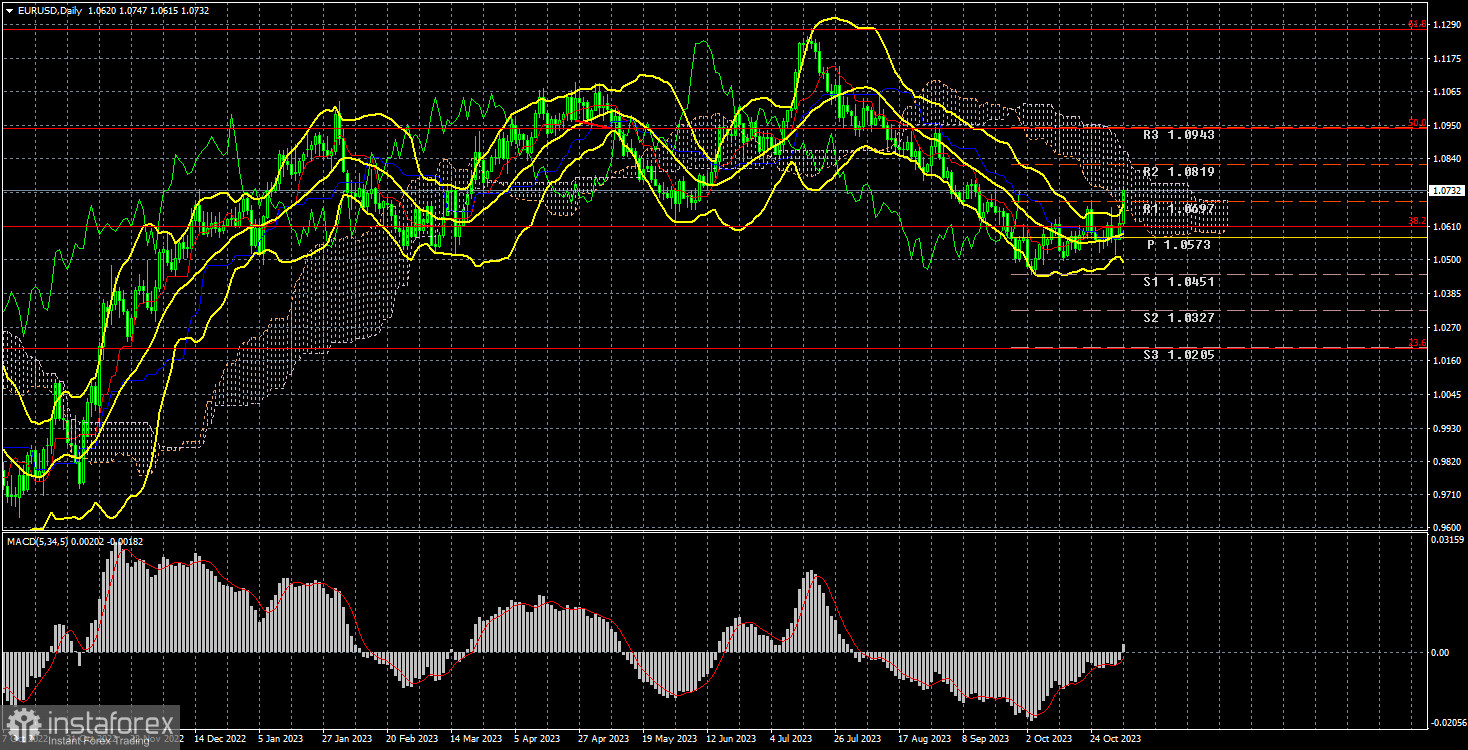
Task: Select the P 1.0573 pivot label
Action: pyautogui.click(x=1180, y=245)
